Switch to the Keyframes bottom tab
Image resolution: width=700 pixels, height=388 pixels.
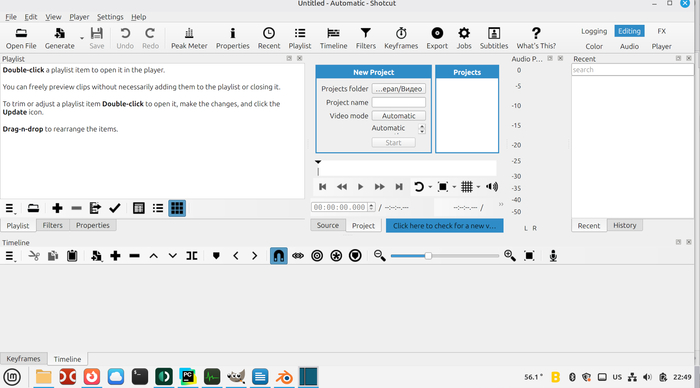tap(23, 359)
